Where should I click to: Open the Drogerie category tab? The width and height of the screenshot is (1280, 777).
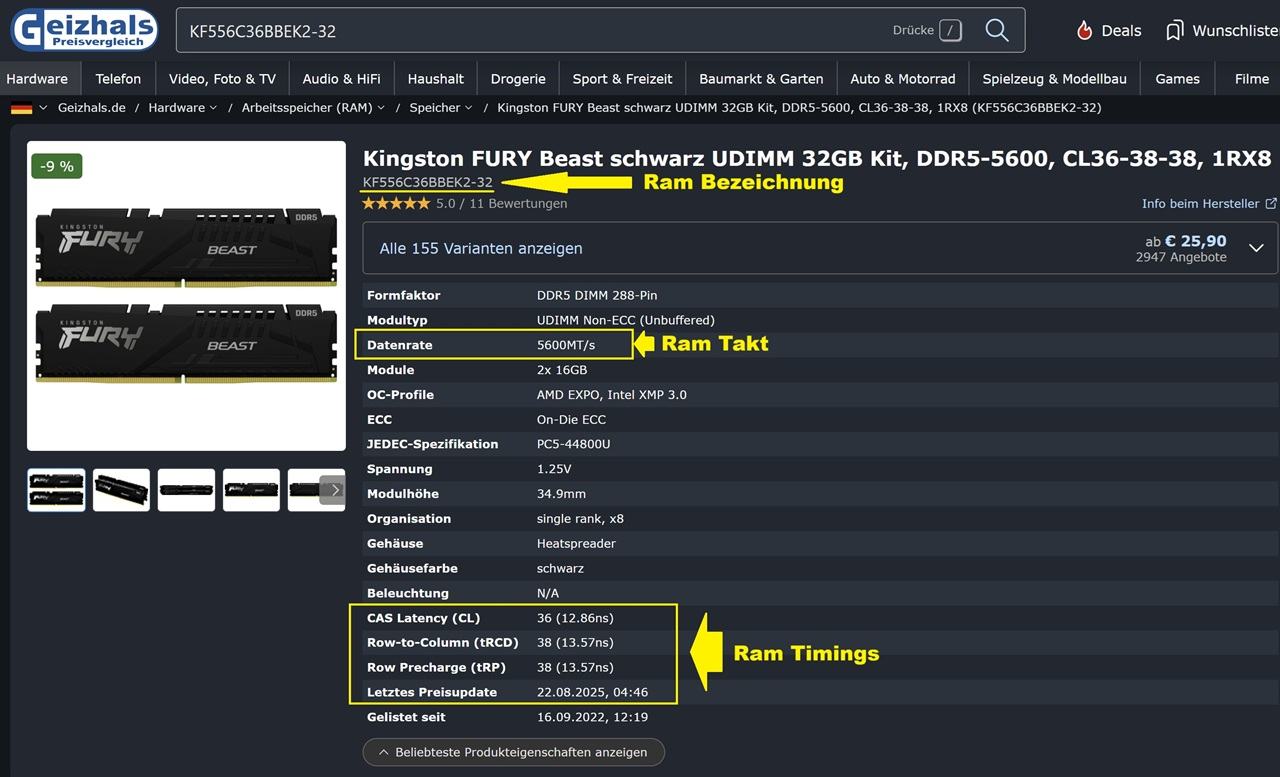[518, 79]
